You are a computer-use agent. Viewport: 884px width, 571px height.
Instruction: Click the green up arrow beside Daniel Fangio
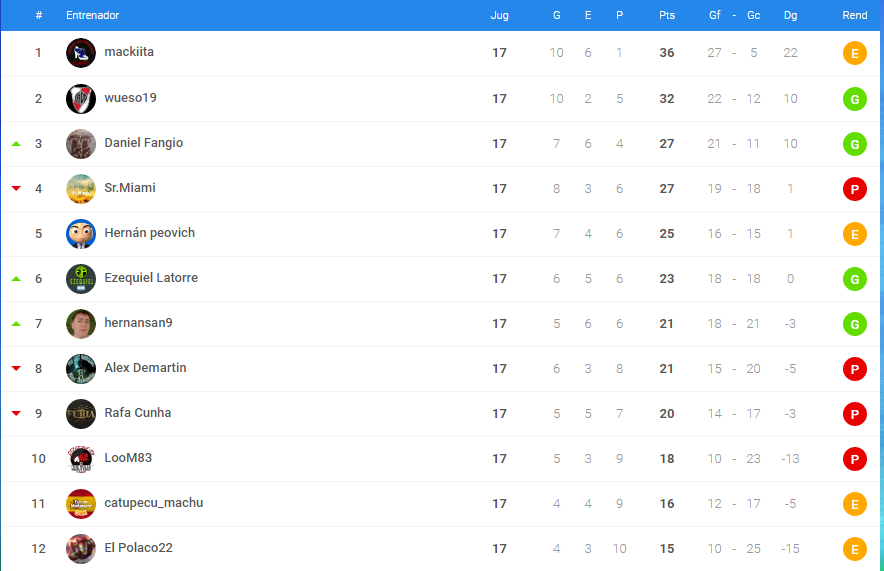(16, 144)
